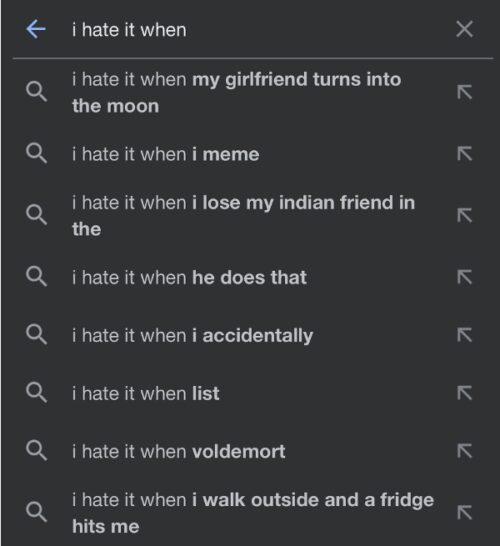Image resolution: width=500 pixels, height=546 pixels.
Task: Click the arrow next to the 'fridge hits me' suggestion
Action: [465, 513]
